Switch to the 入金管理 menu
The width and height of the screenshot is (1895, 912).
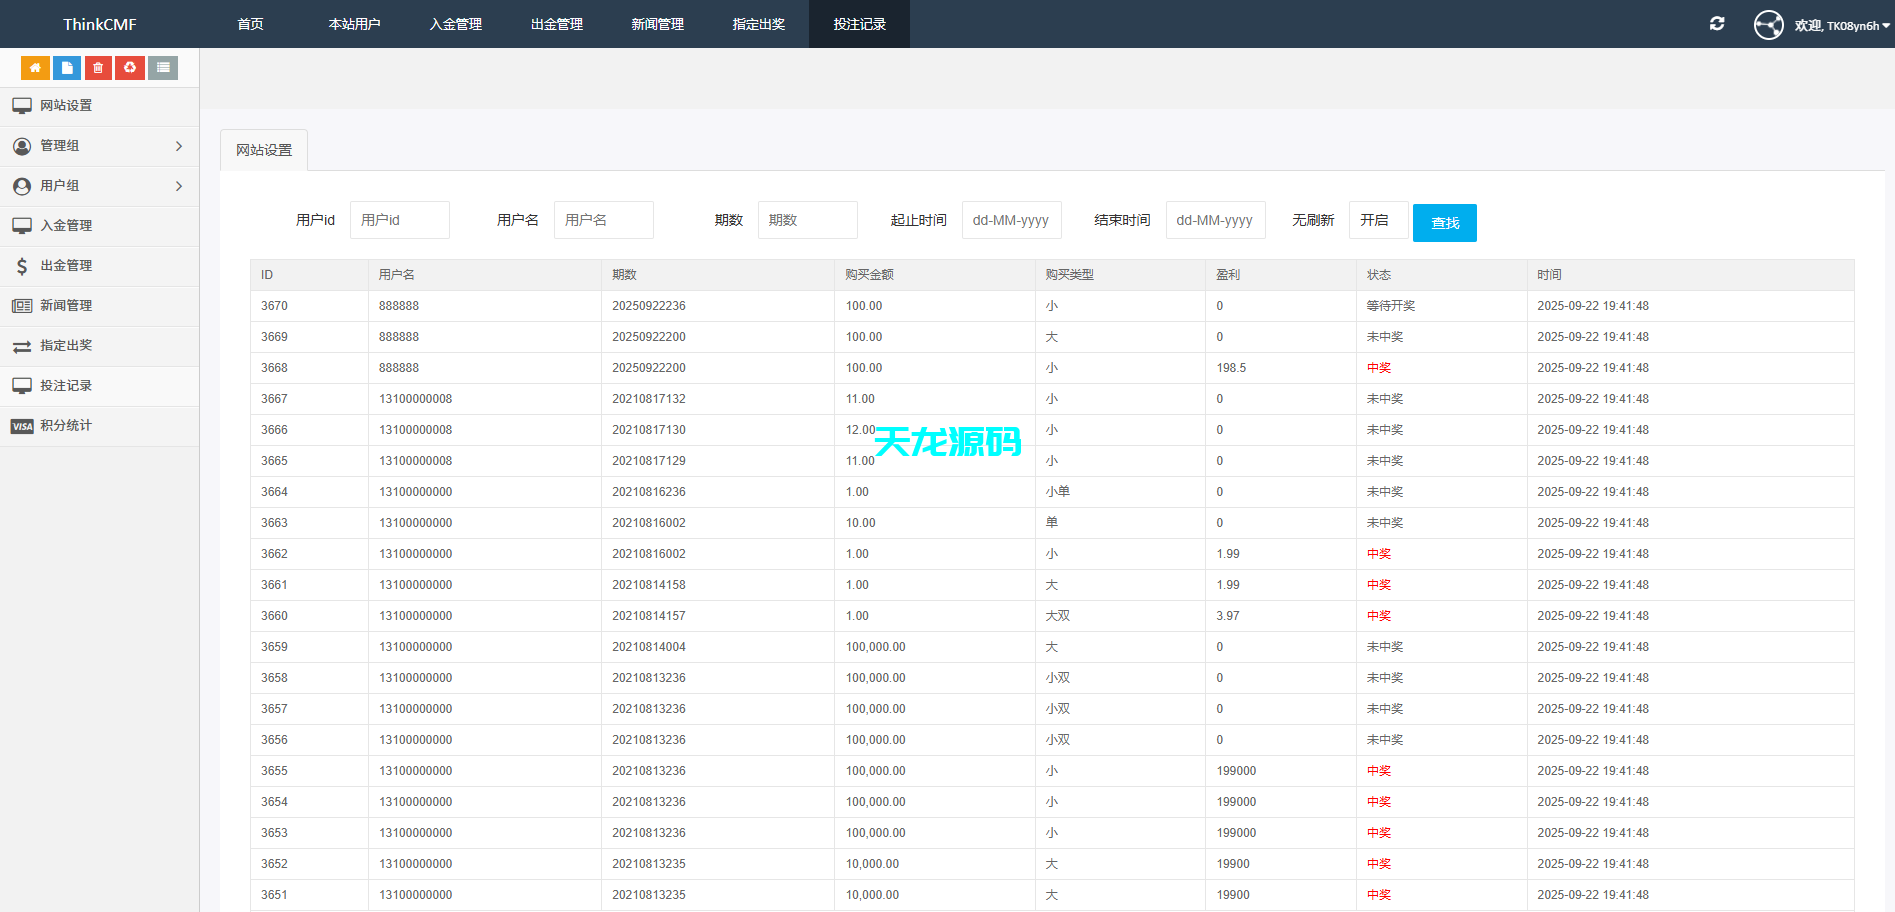(x=455, y=24)
